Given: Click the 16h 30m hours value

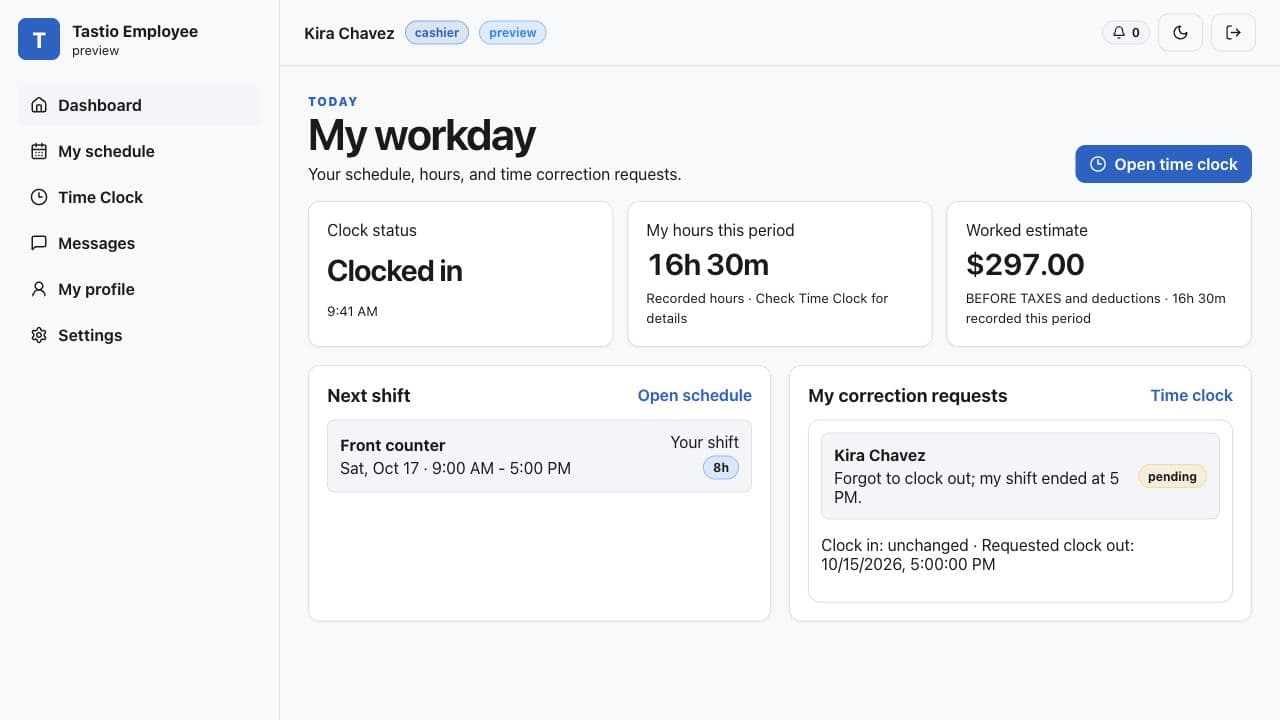Looking at the screenshot, I should pos(708,264).
